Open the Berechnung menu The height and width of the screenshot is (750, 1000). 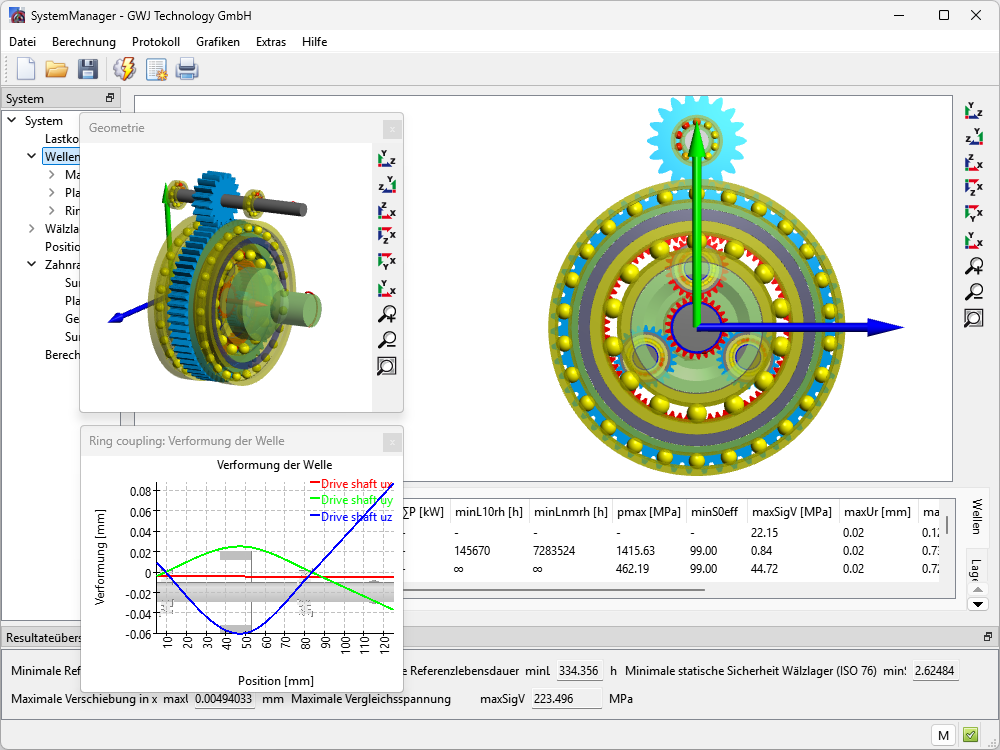84,42
